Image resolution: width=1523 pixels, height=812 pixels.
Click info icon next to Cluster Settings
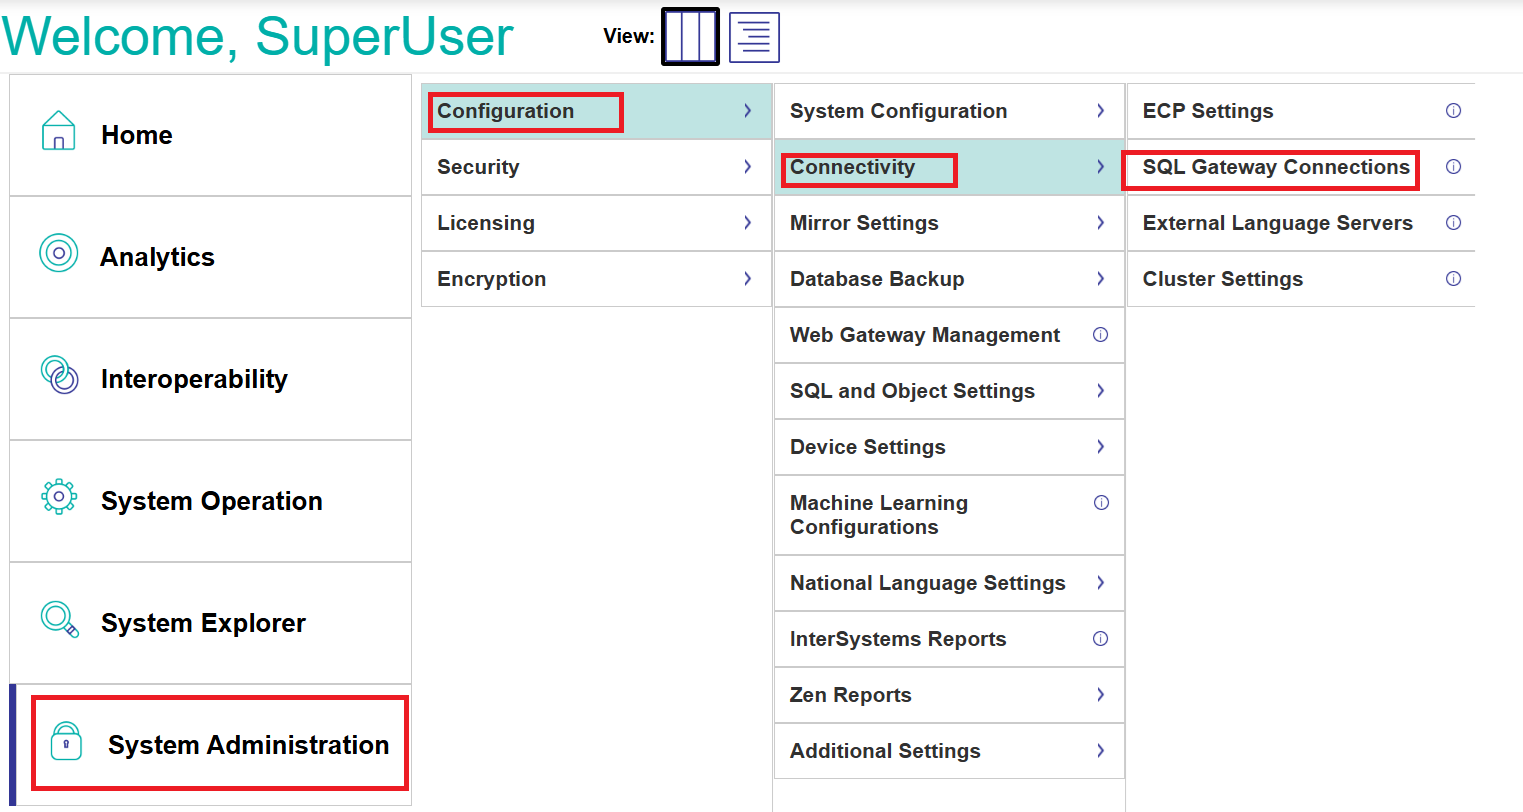tap(1453, 279)
